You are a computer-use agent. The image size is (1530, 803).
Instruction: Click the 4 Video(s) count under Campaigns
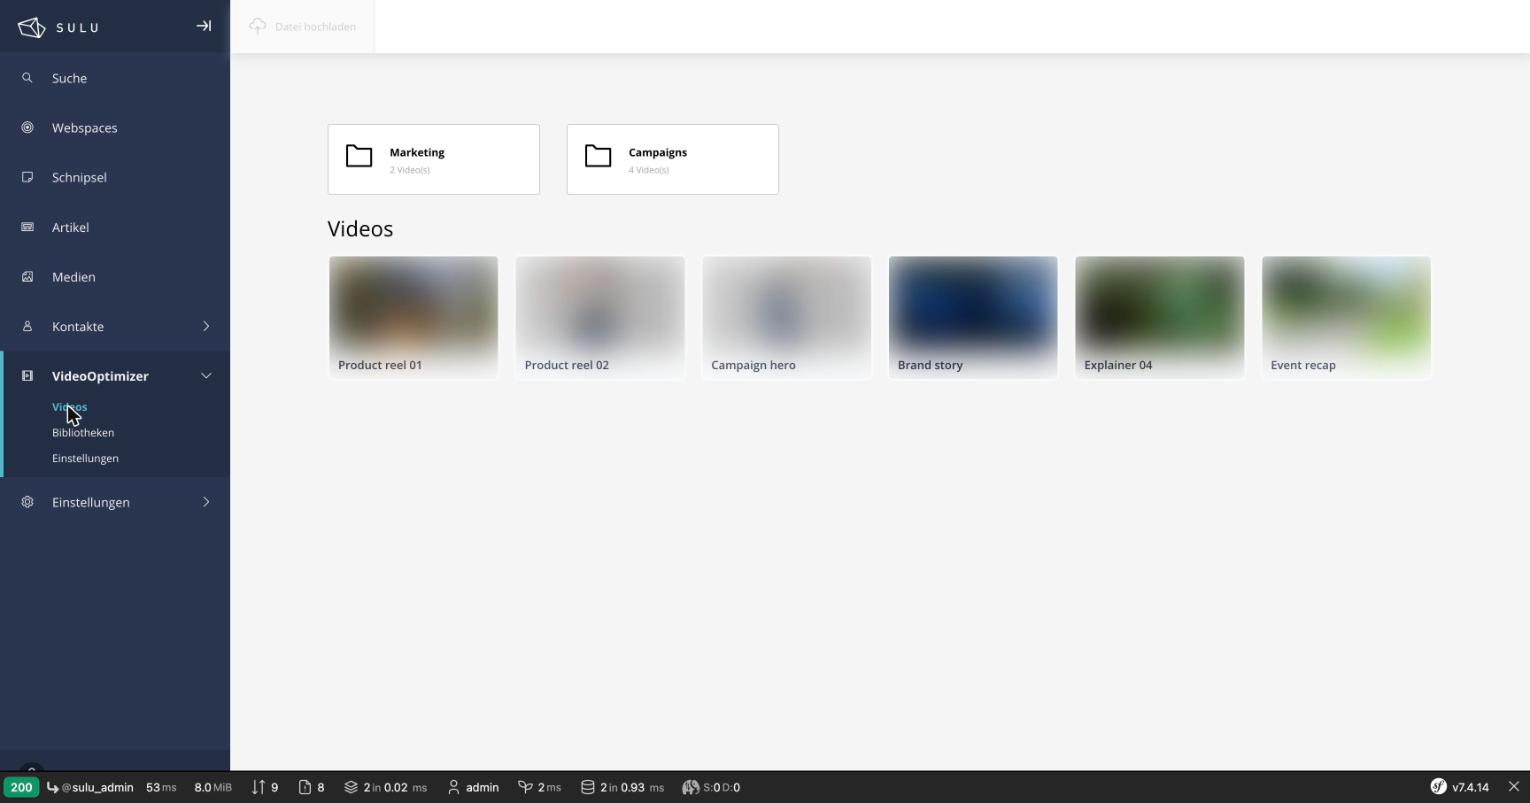(649, 170)
